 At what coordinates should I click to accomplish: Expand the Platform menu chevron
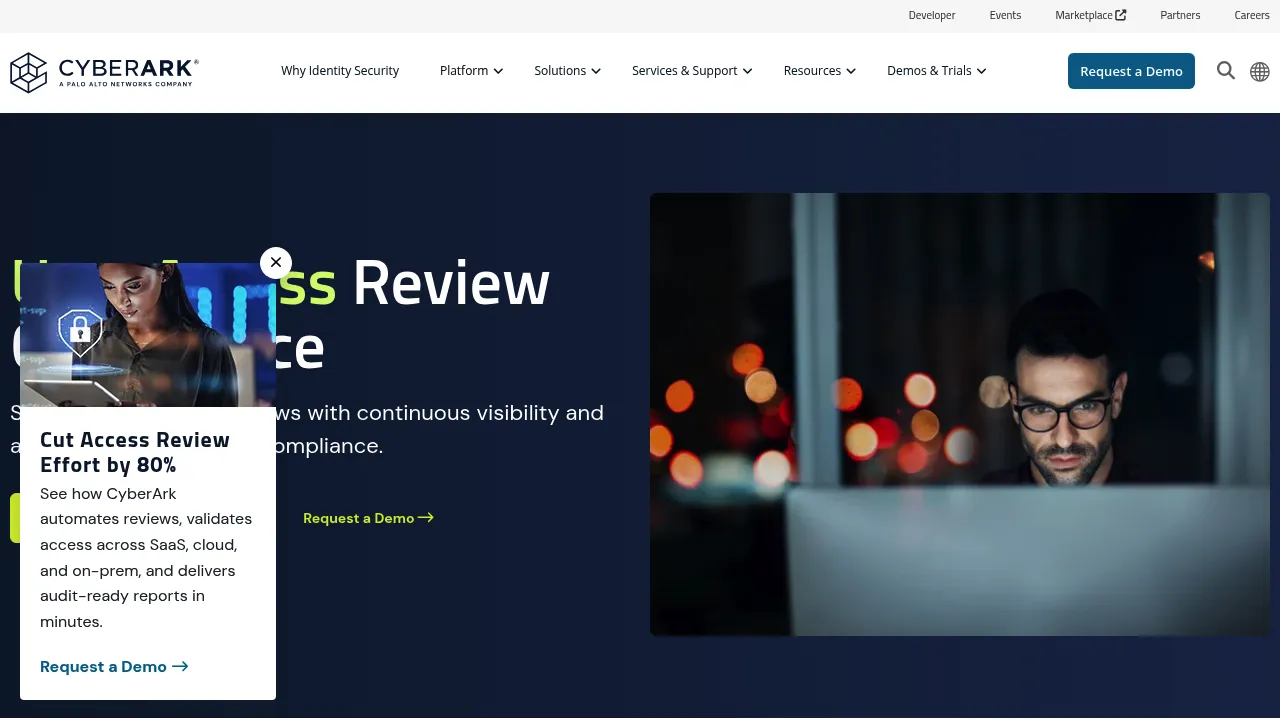pos(498,71)
